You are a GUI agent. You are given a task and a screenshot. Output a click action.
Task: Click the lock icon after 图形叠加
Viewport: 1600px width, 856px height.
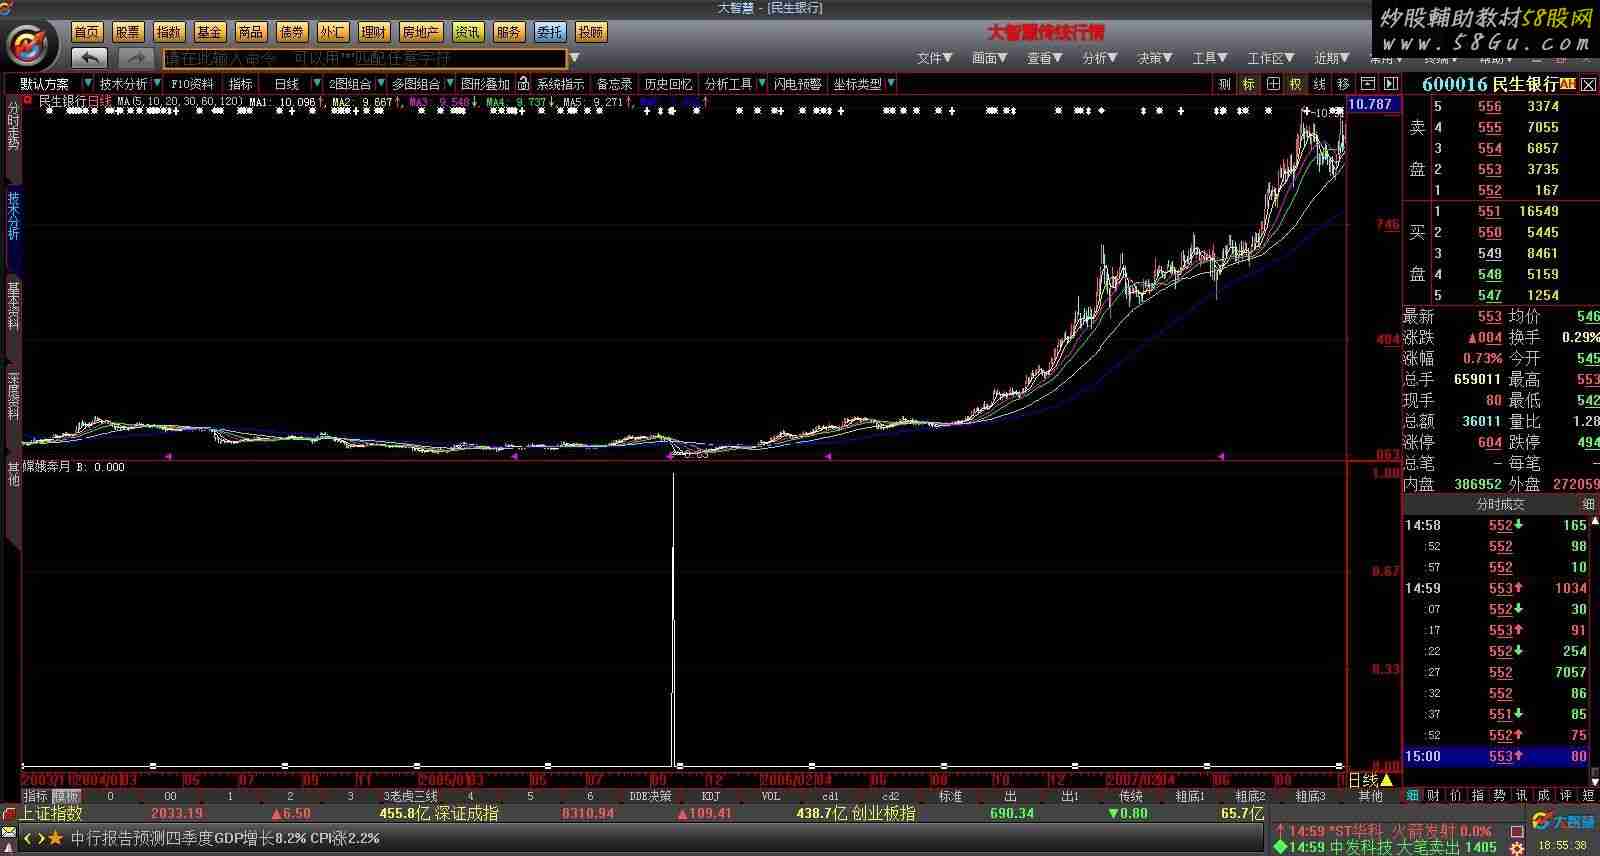(523, 84)
